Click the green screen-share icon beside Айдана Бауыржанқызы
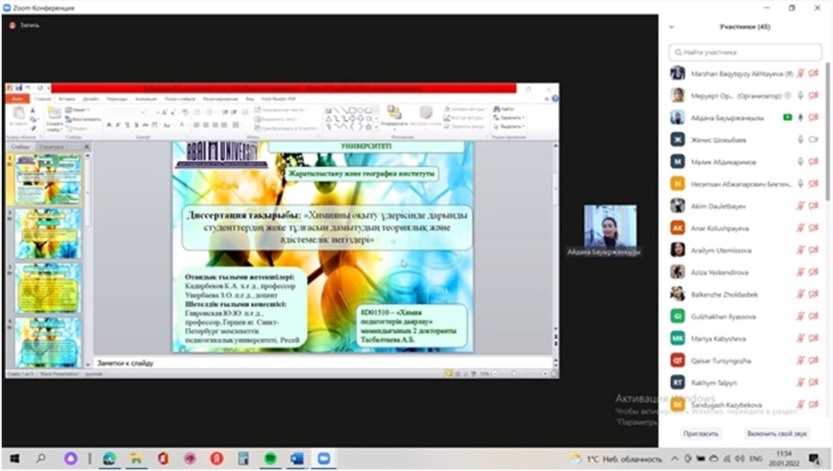The width and height of the screenshot is (833, 471). pyautogui.click(x=787, y=117)
